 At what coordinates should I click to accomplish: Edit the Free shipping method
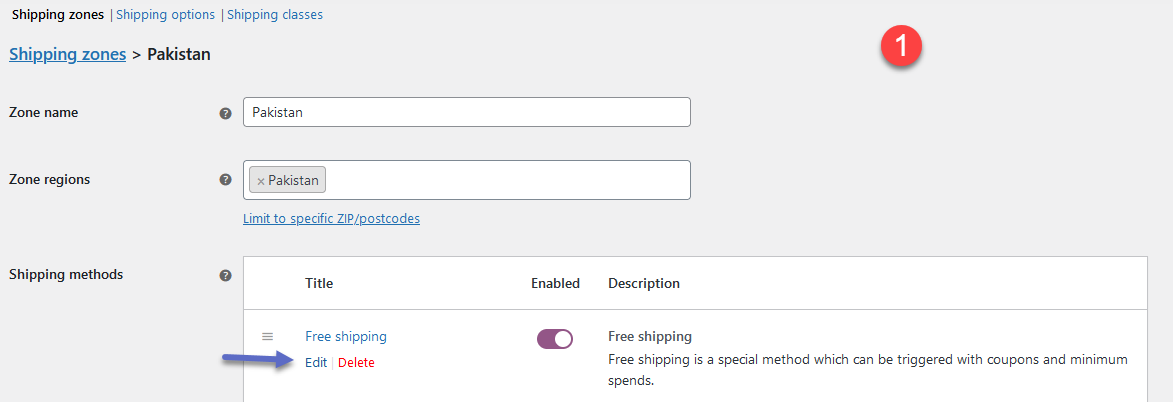316,363
